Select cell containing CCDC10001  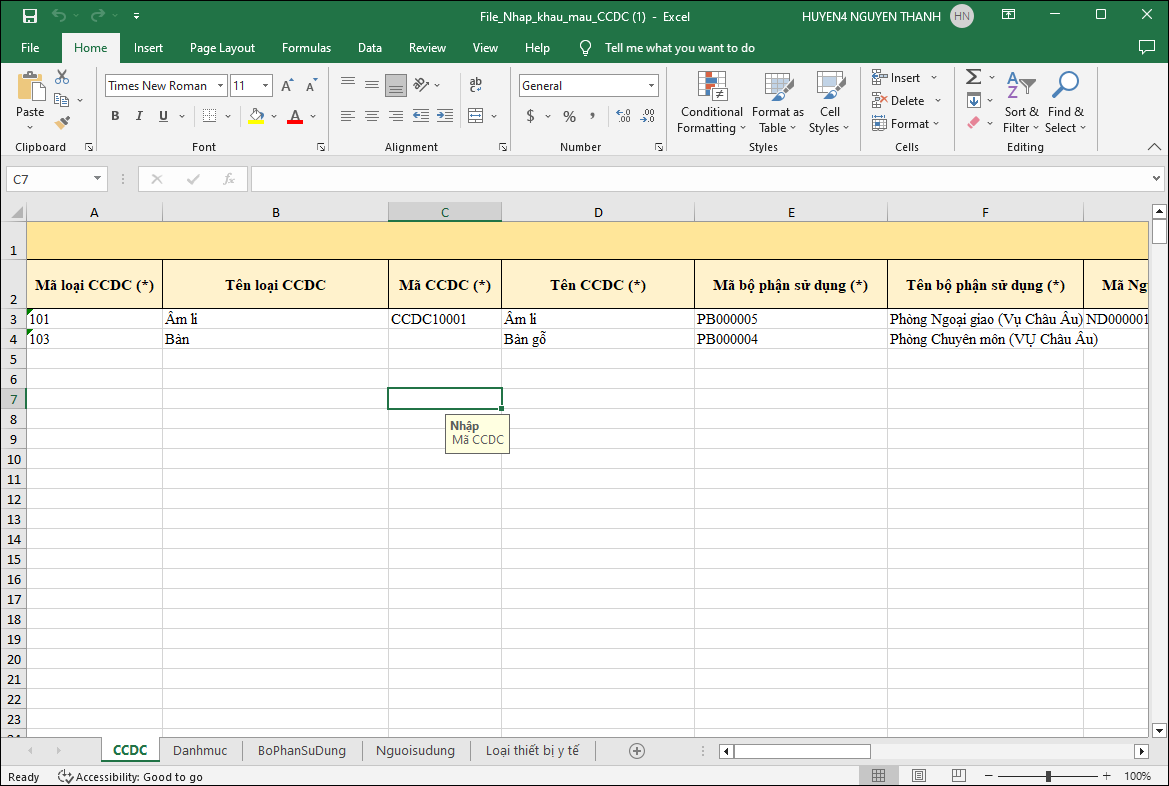(444, 319)
